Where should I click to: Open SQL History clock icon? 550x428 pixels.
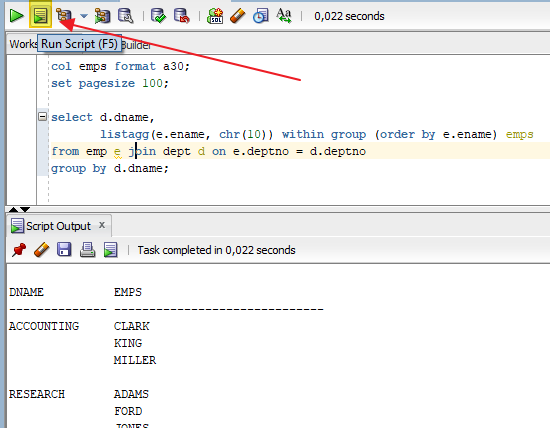(261, 16)
